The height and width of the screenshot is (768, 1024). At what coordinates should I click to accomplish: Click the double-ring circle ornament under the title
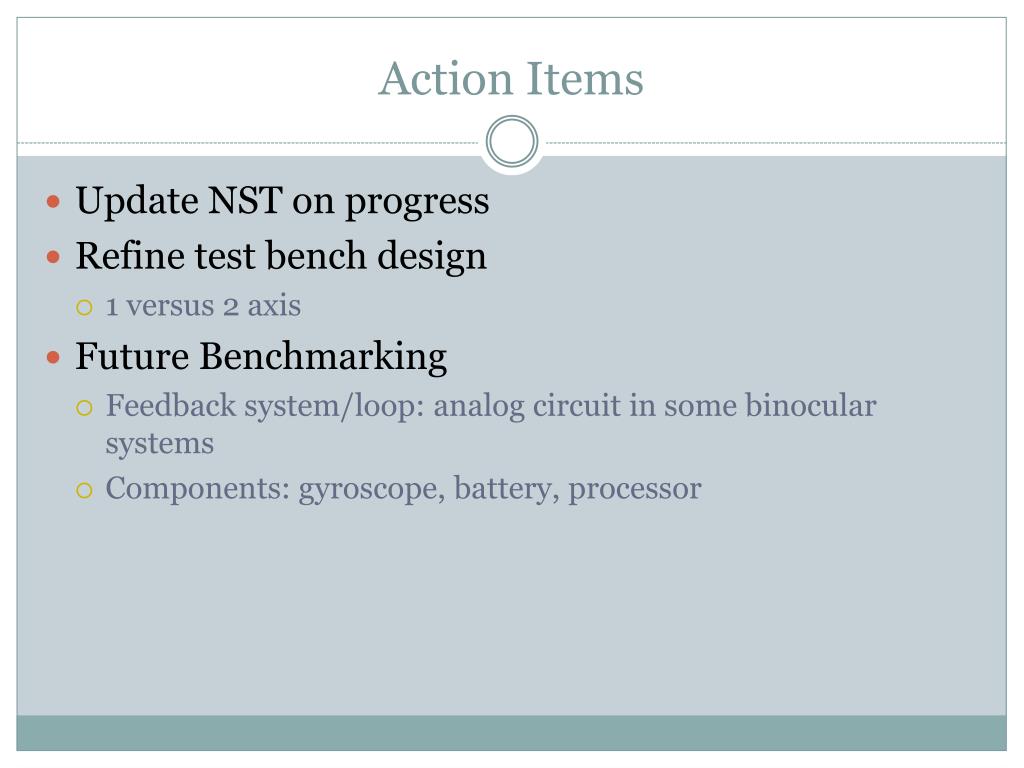(x=512, y=141)
